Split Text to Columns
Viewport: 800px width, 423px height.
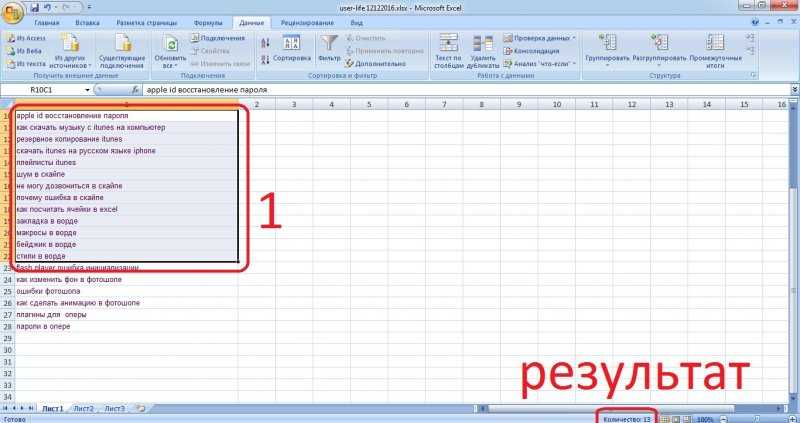[x=449, y=51]
